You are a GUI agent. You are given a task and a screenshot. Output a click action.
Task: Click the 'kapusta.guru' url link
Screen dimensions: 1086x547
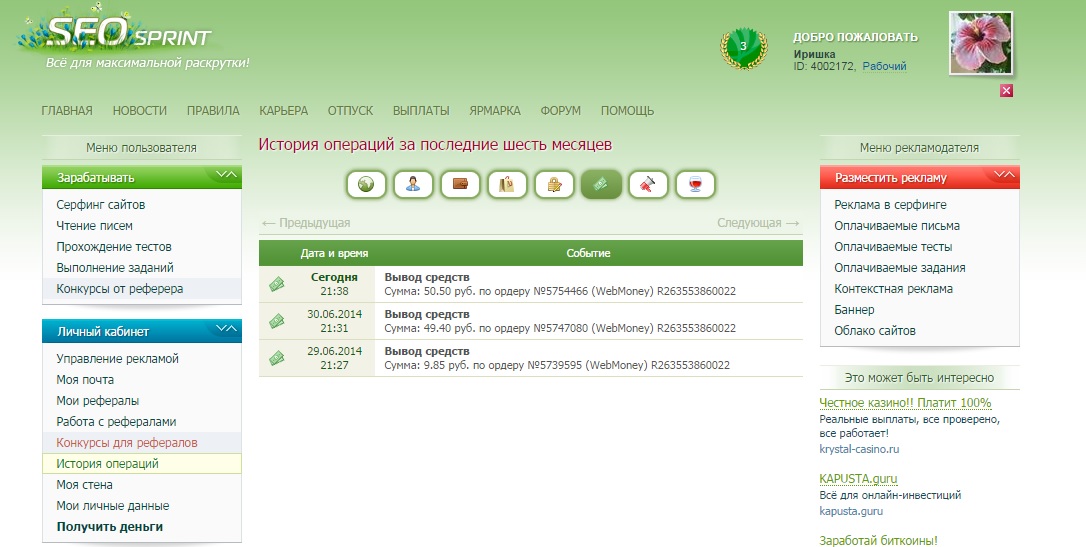(x=851, y=512)
